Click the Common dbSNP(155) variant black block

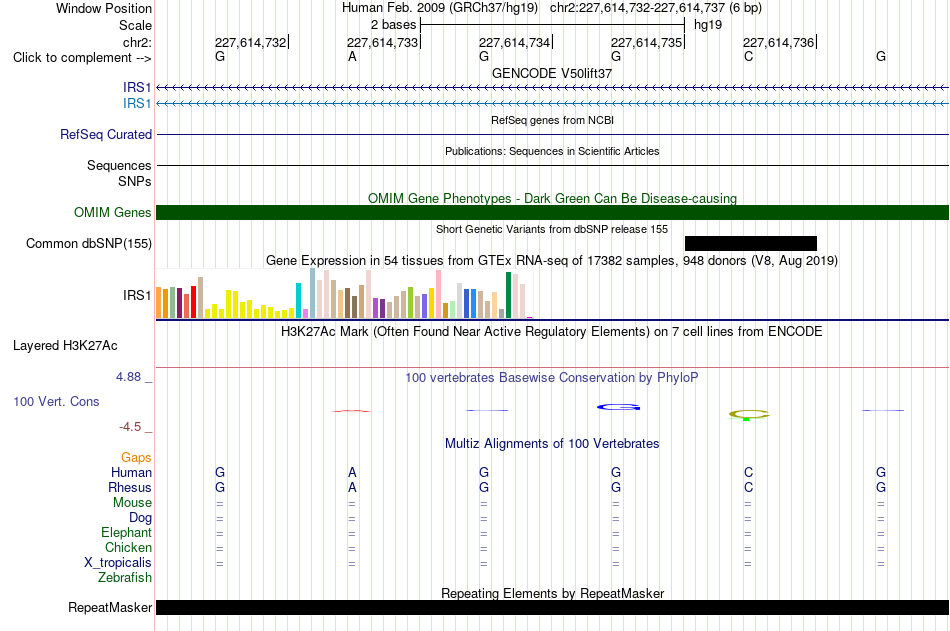751,244
